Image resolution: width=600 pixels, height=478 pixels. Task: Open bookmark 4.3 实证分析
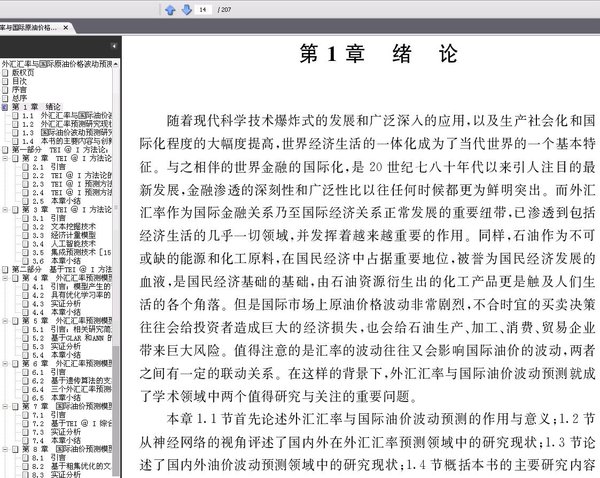[x=57, y=303]
